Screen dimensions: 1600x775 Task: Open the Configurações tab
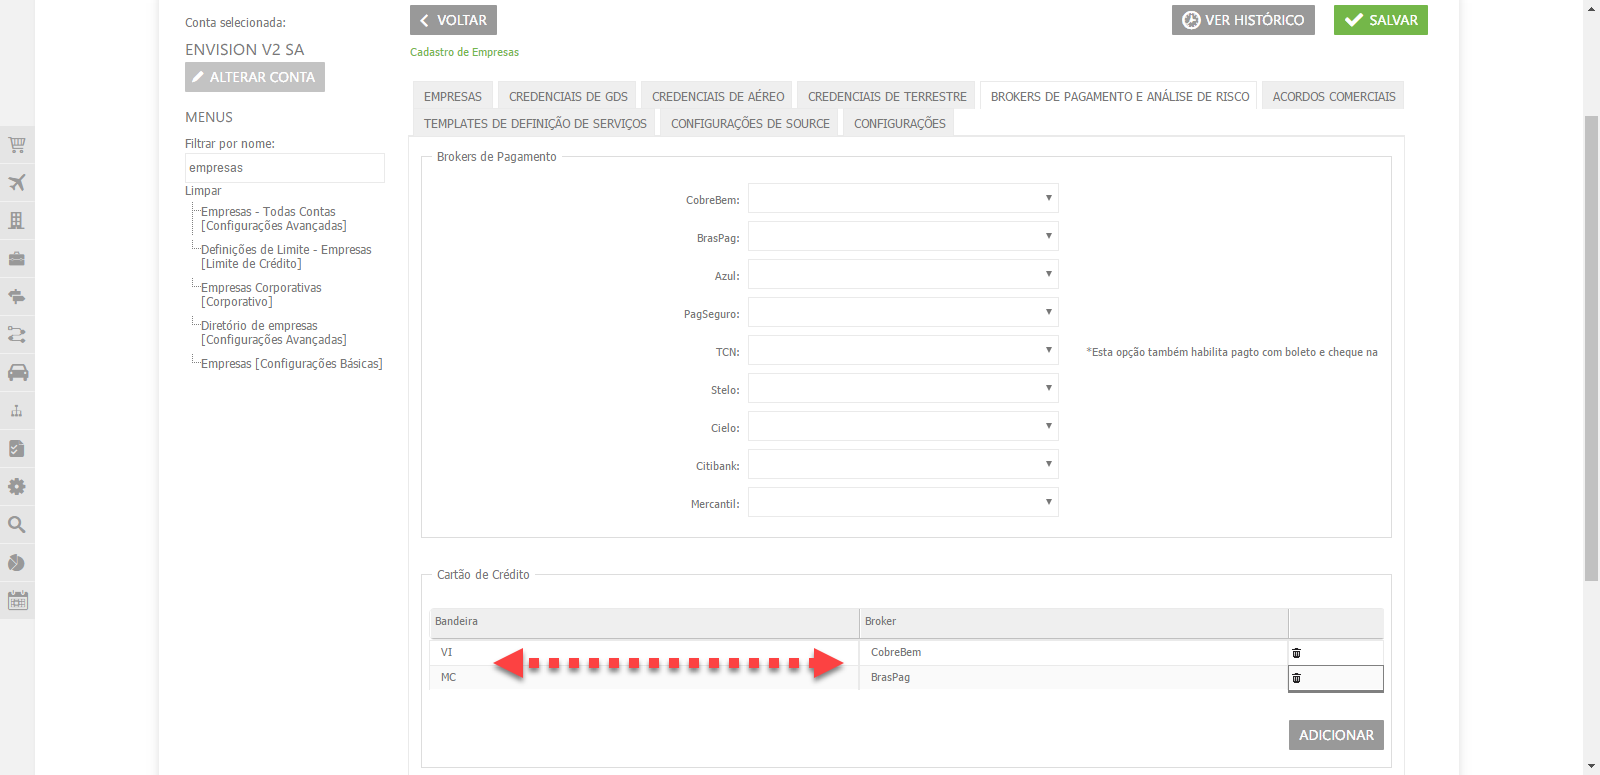[900, 123]
